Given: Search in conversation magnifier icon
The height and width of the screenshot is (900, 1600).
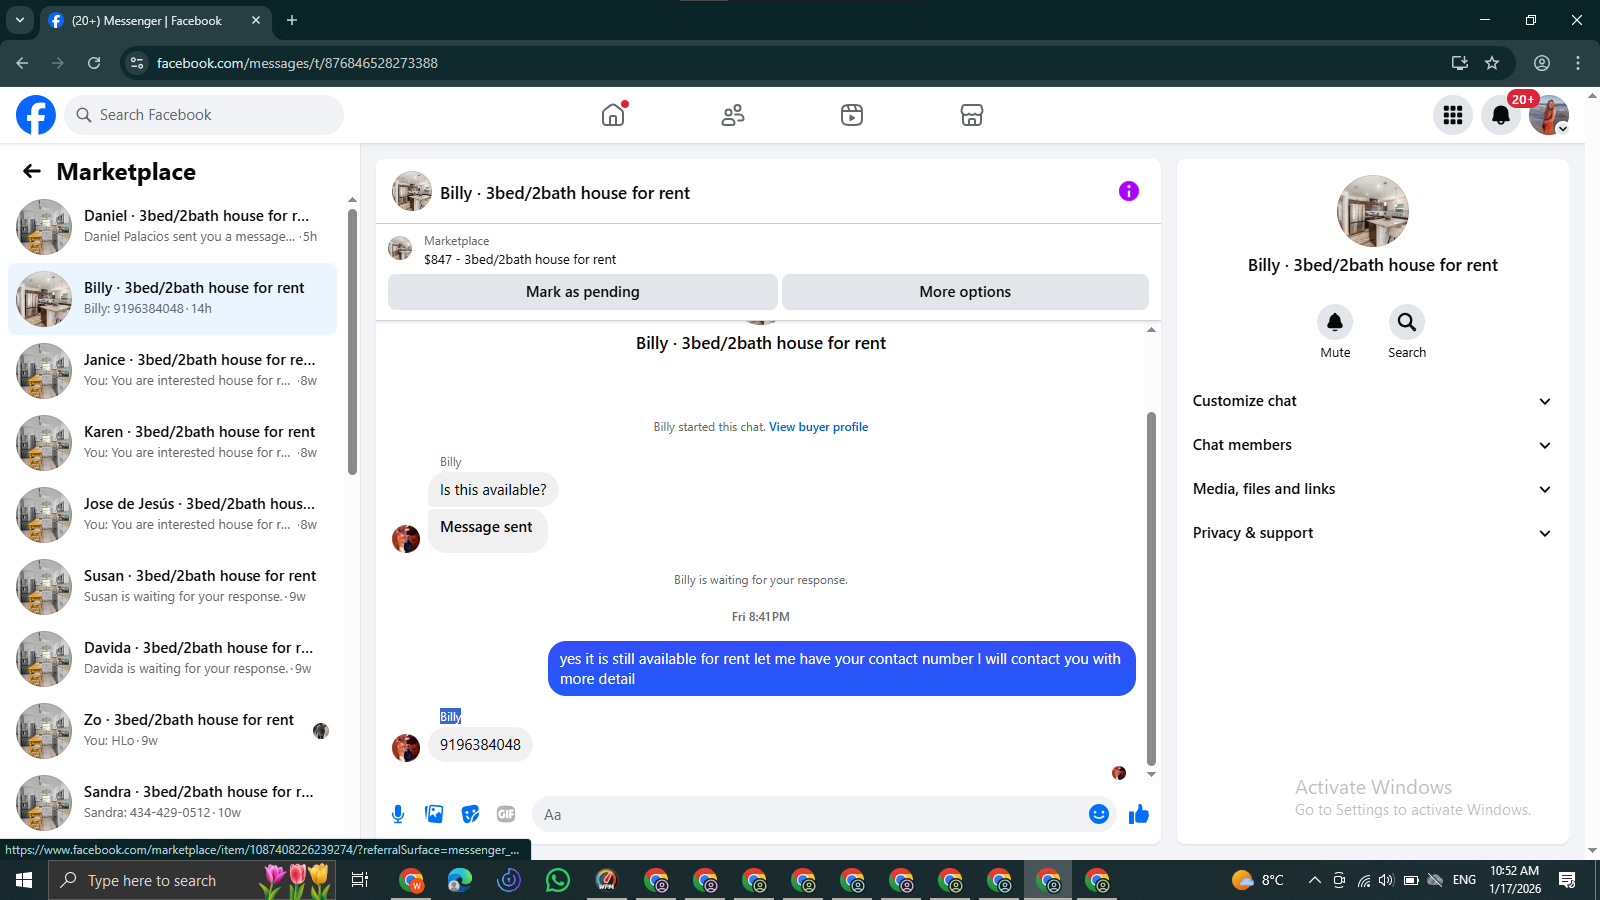Looking at the screenshot, I should (1407, 322).
